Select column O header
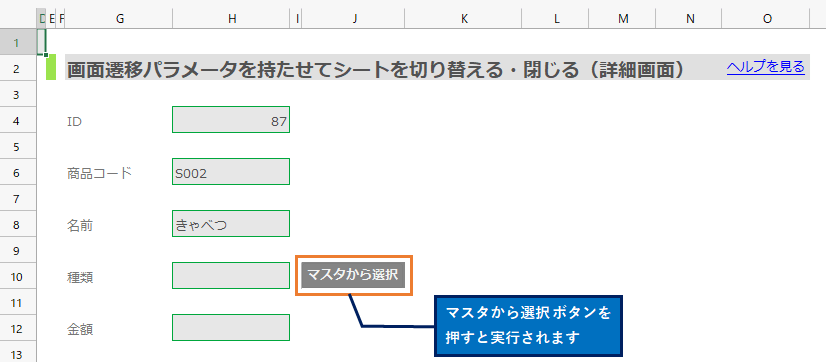Image resolution: width=826 pixels, height=362 pixels. click(766, 18)
